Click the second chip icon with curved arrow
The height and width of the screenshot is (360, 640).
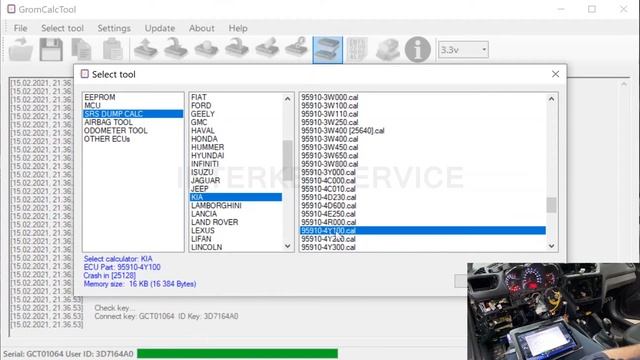176,50
